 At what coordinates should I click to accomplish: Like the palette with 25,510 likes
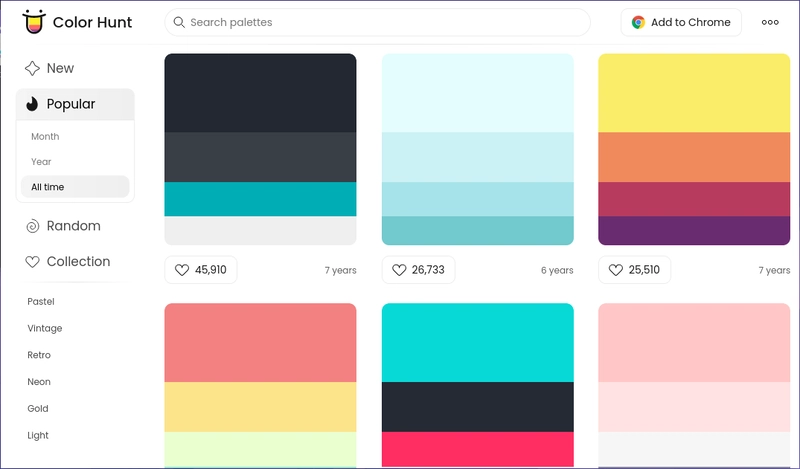coord(634,270)
